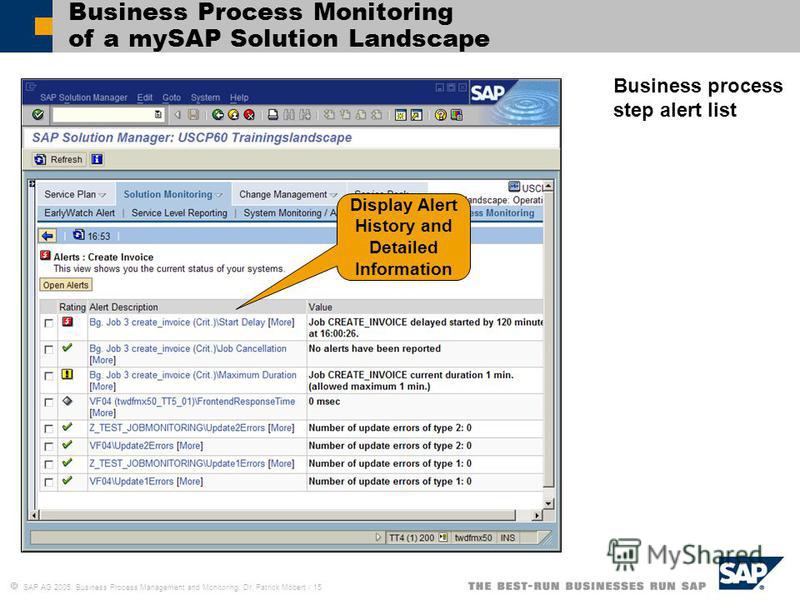Click the green check rating on Job Cancellation row
Screen dimensions: 800x600
tap(67, 348)
